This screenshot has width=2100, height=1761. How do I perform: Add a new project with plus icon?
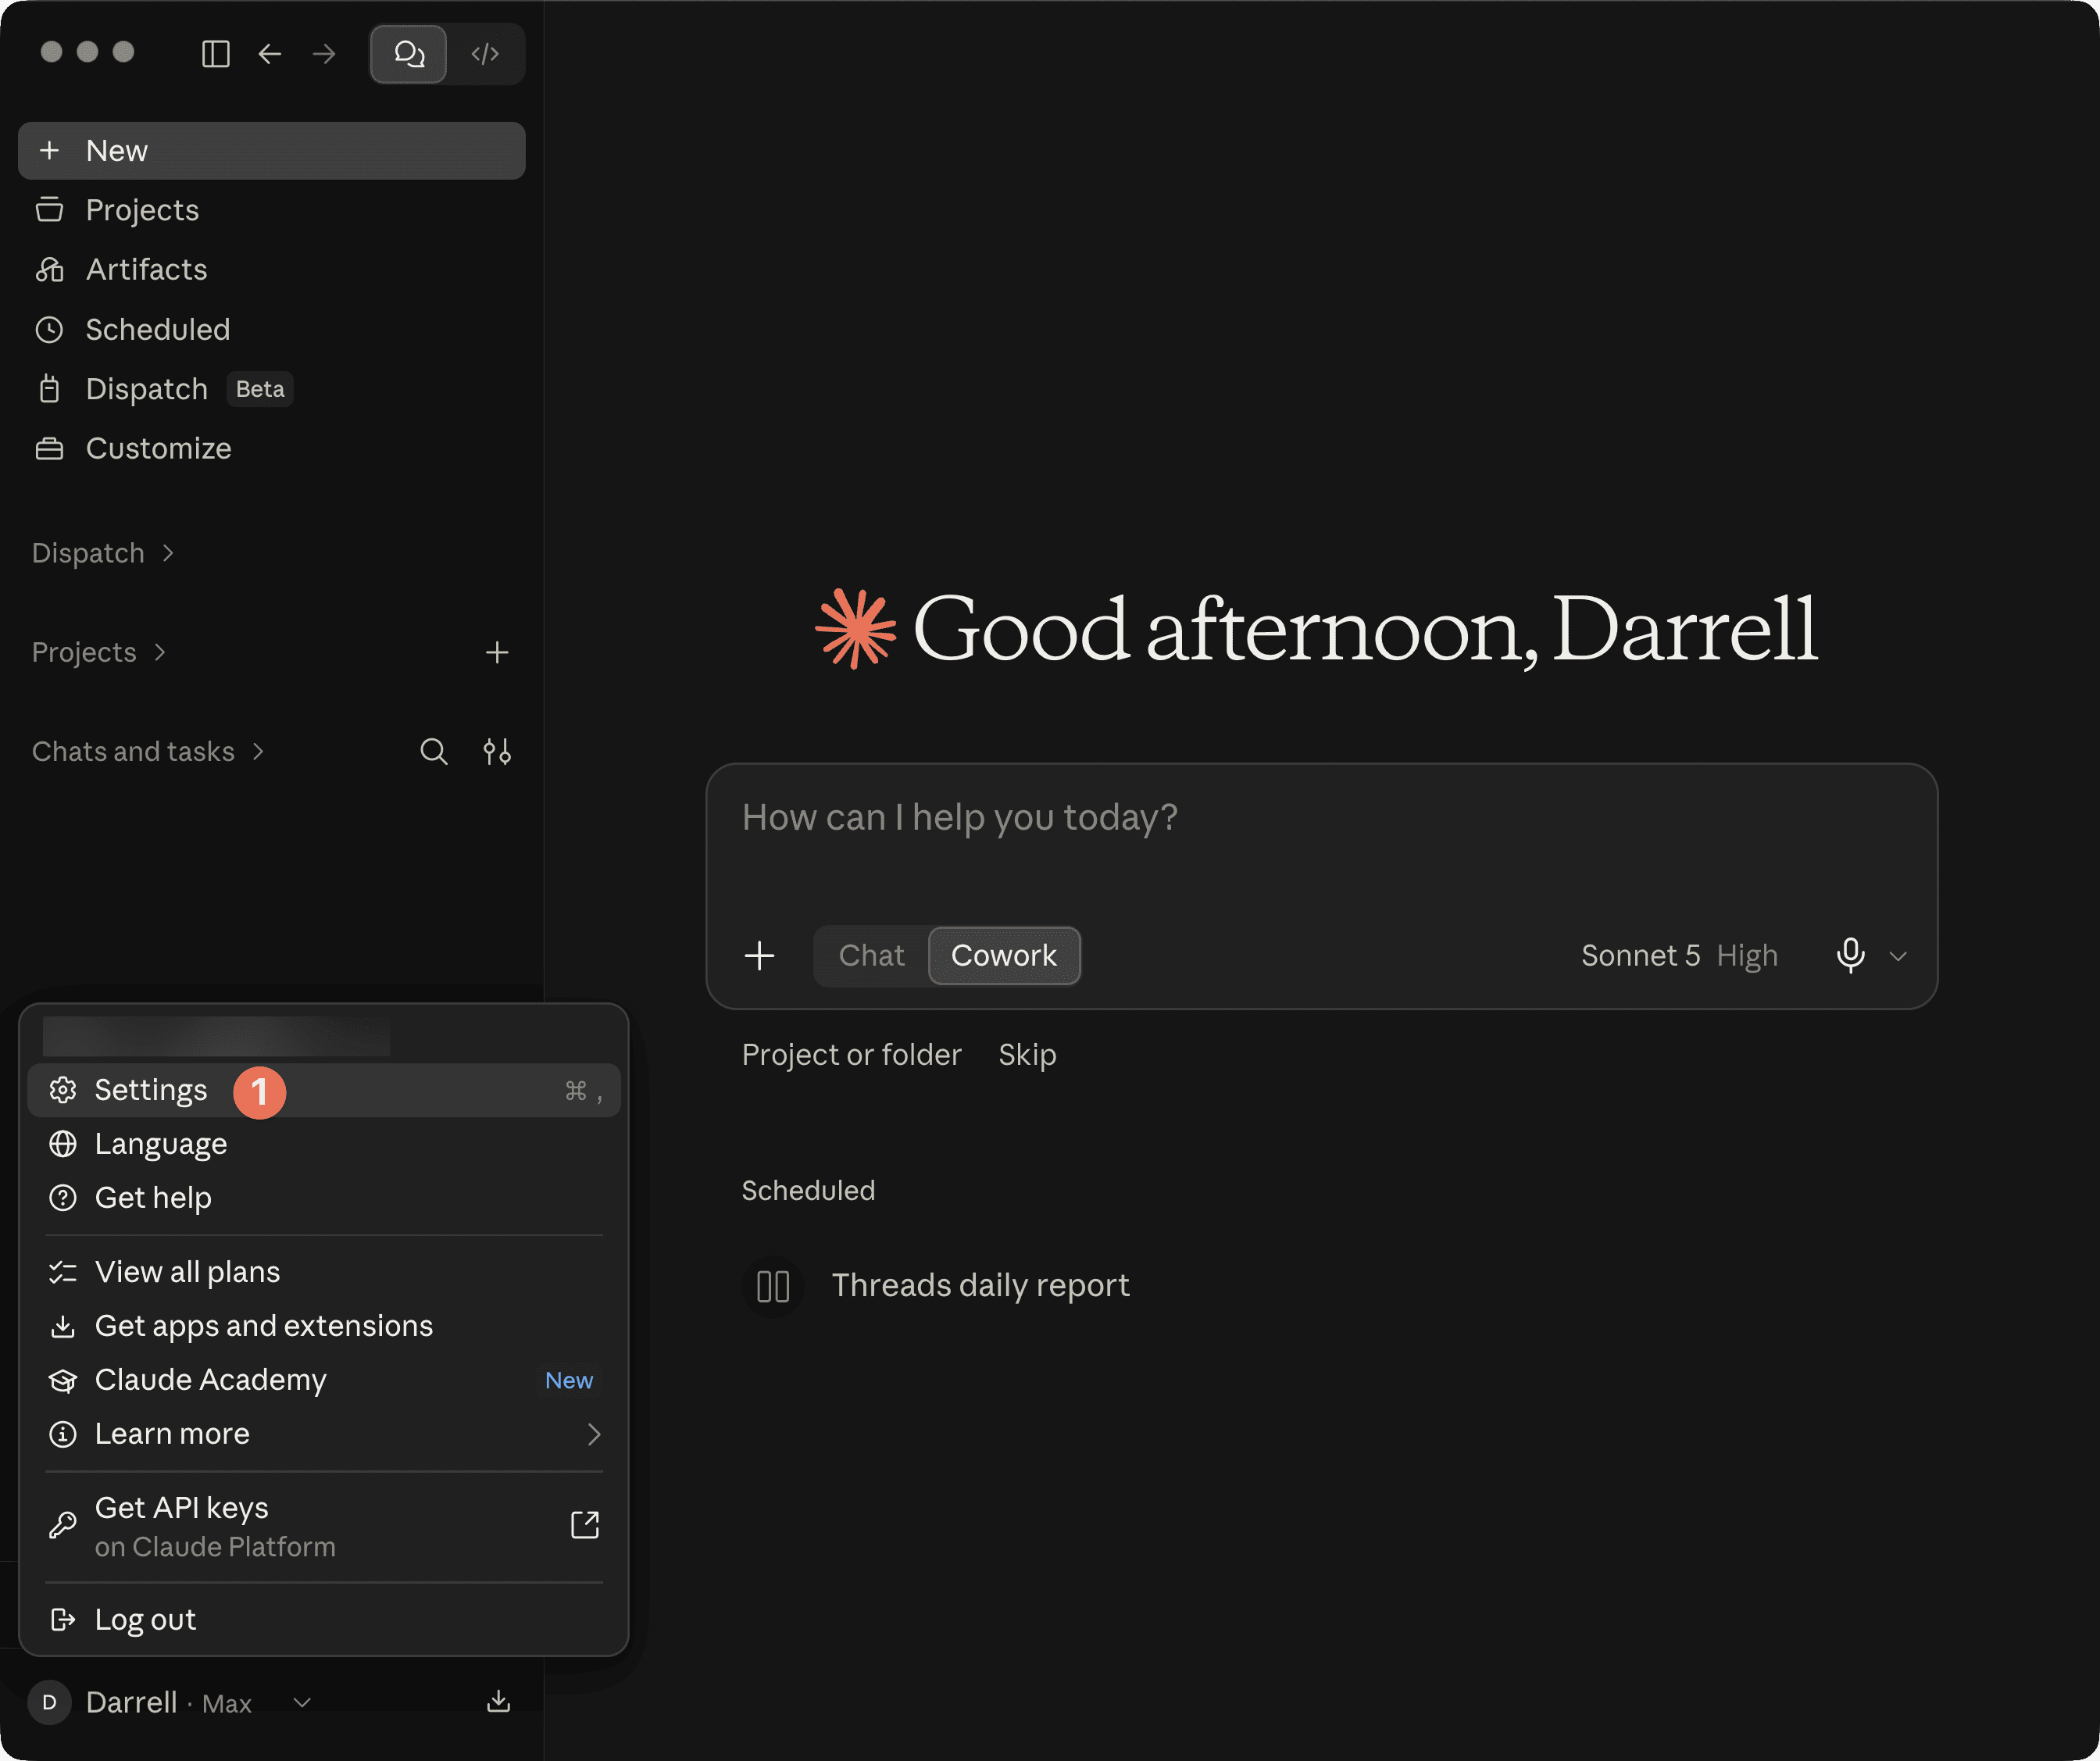(x=497, y=653)
